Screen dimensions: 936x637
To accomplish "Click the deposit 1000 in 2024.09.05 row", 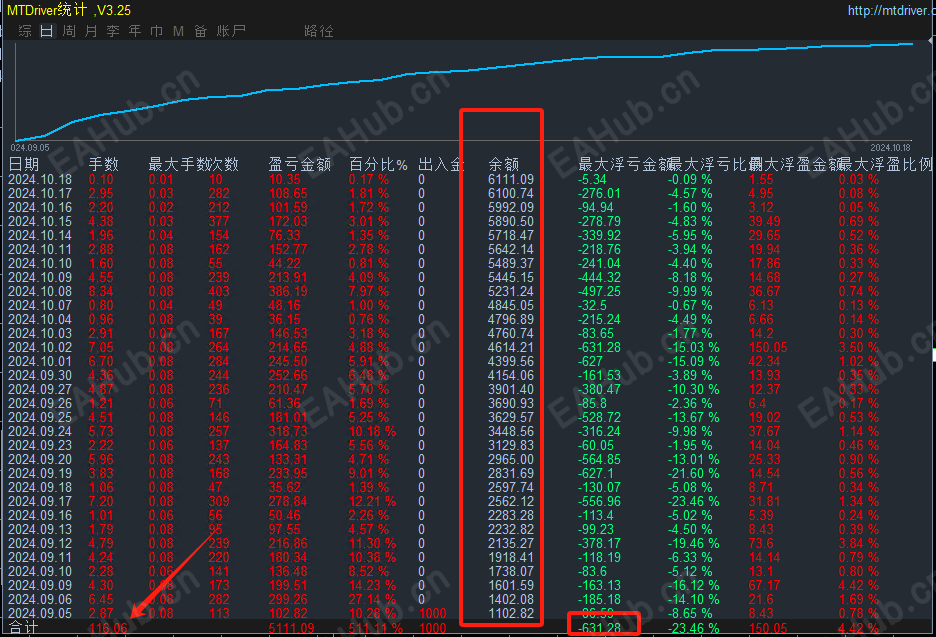I will (x=433, y=613).
